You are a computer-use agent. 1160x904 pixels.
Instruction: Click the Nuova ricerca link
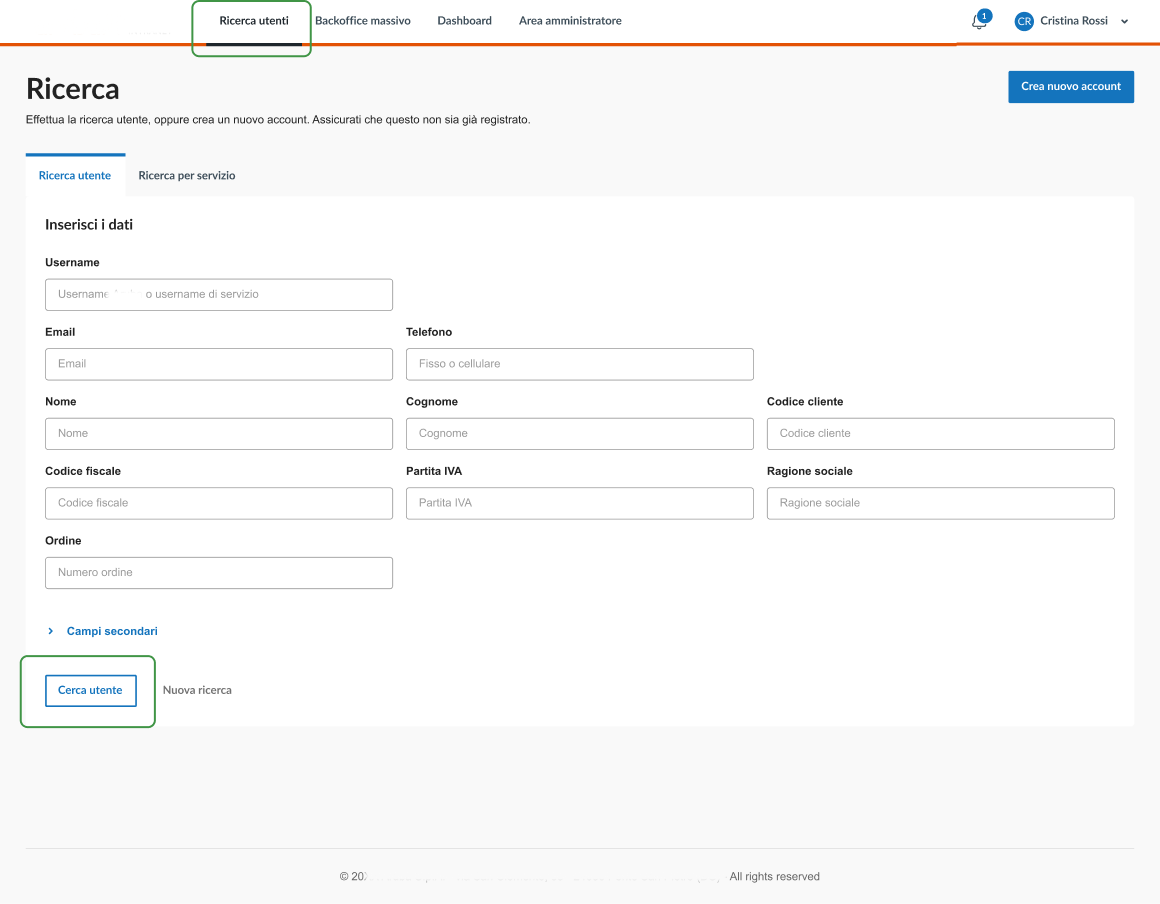coord(197,690)
